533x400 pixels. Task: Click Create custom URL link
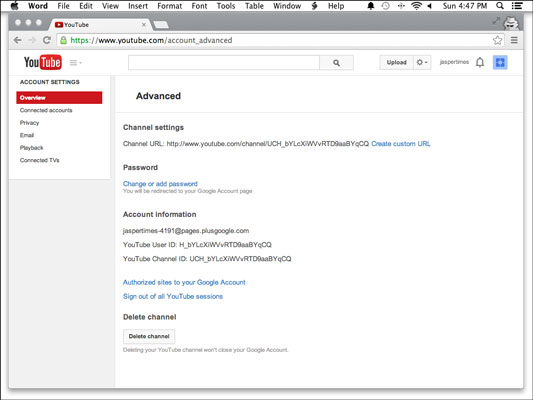pos(401,143)
